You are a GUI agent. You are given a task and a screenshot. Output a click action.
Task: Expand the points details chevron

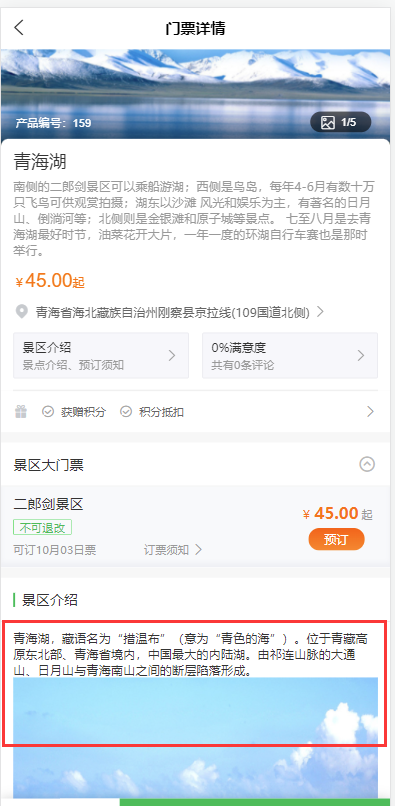tap(370, 412)
